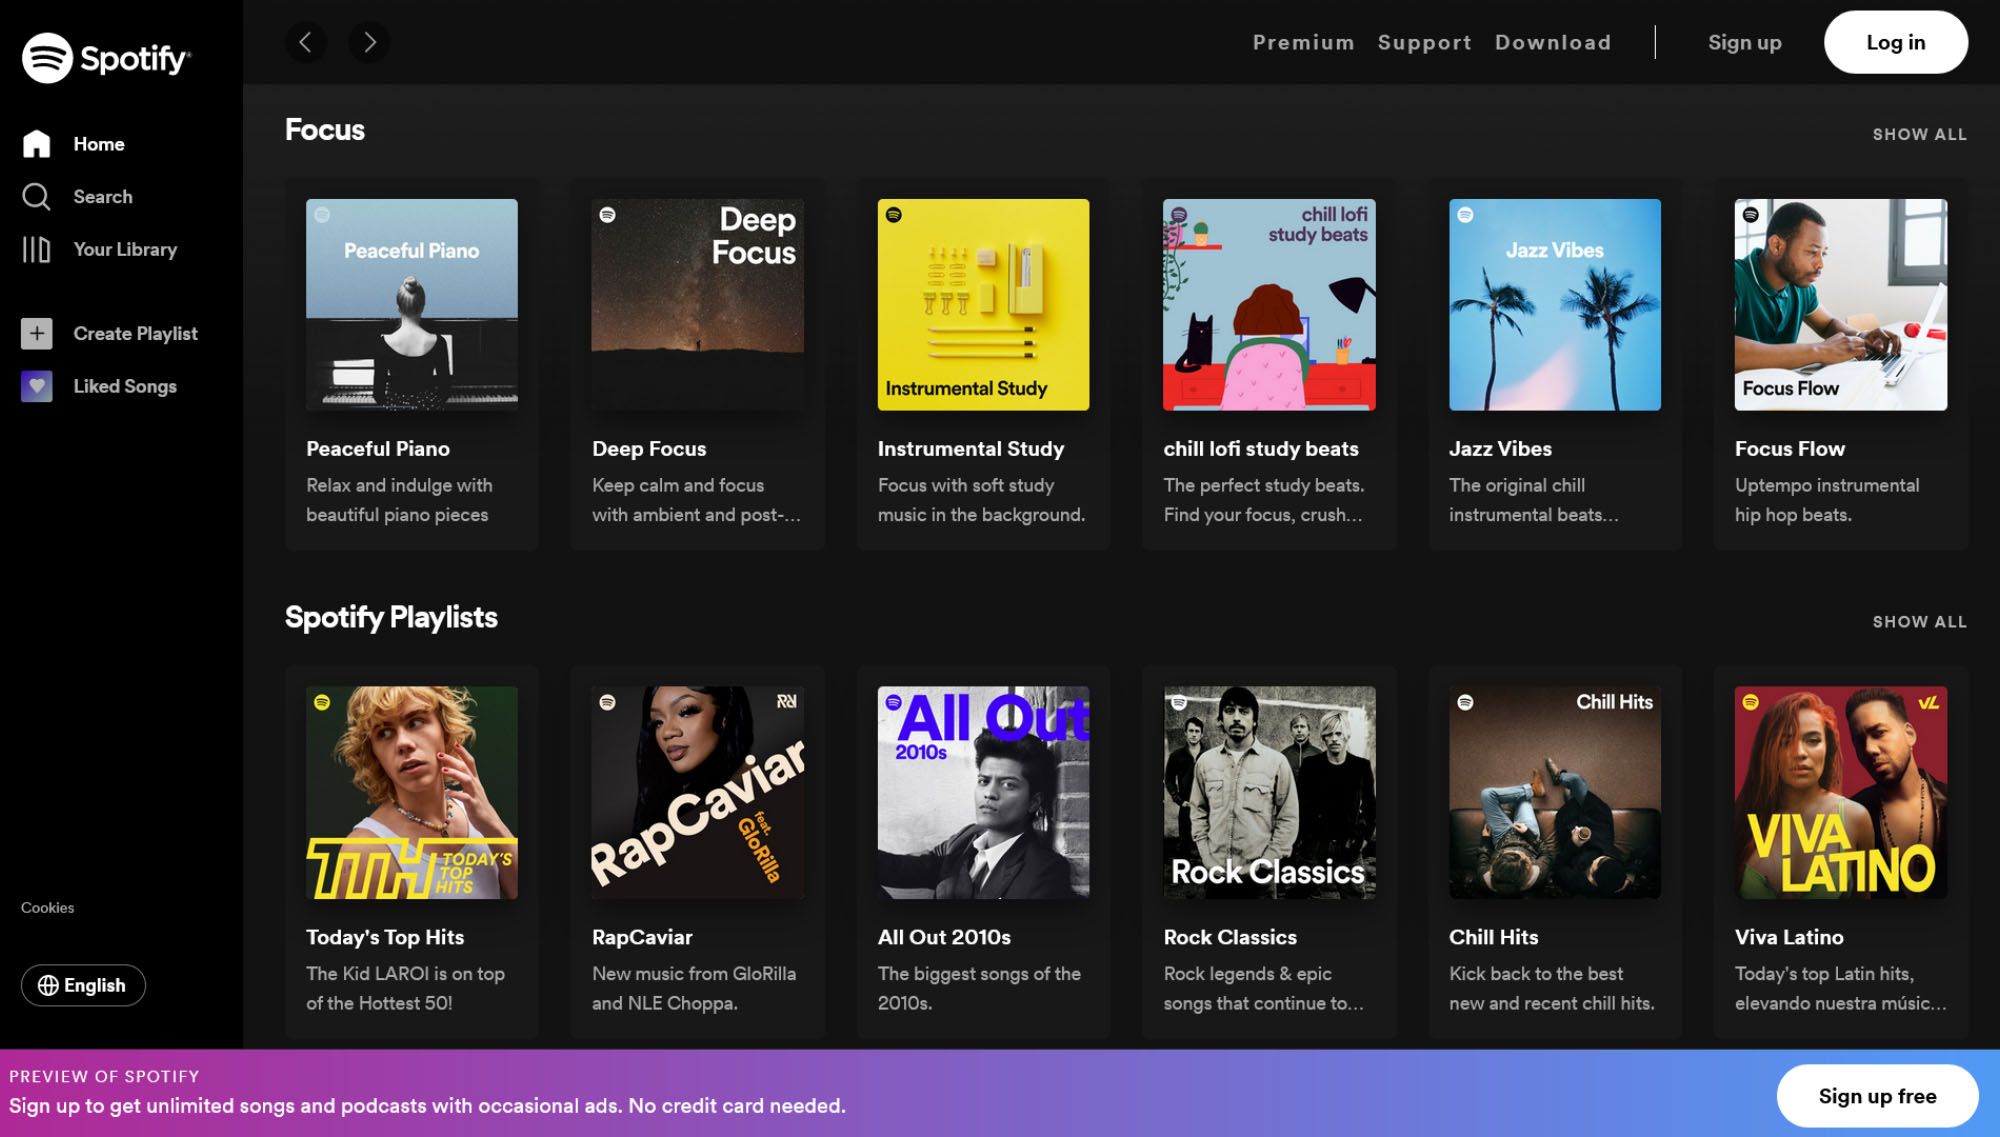Open Liked Songs label

click(125, 386)
